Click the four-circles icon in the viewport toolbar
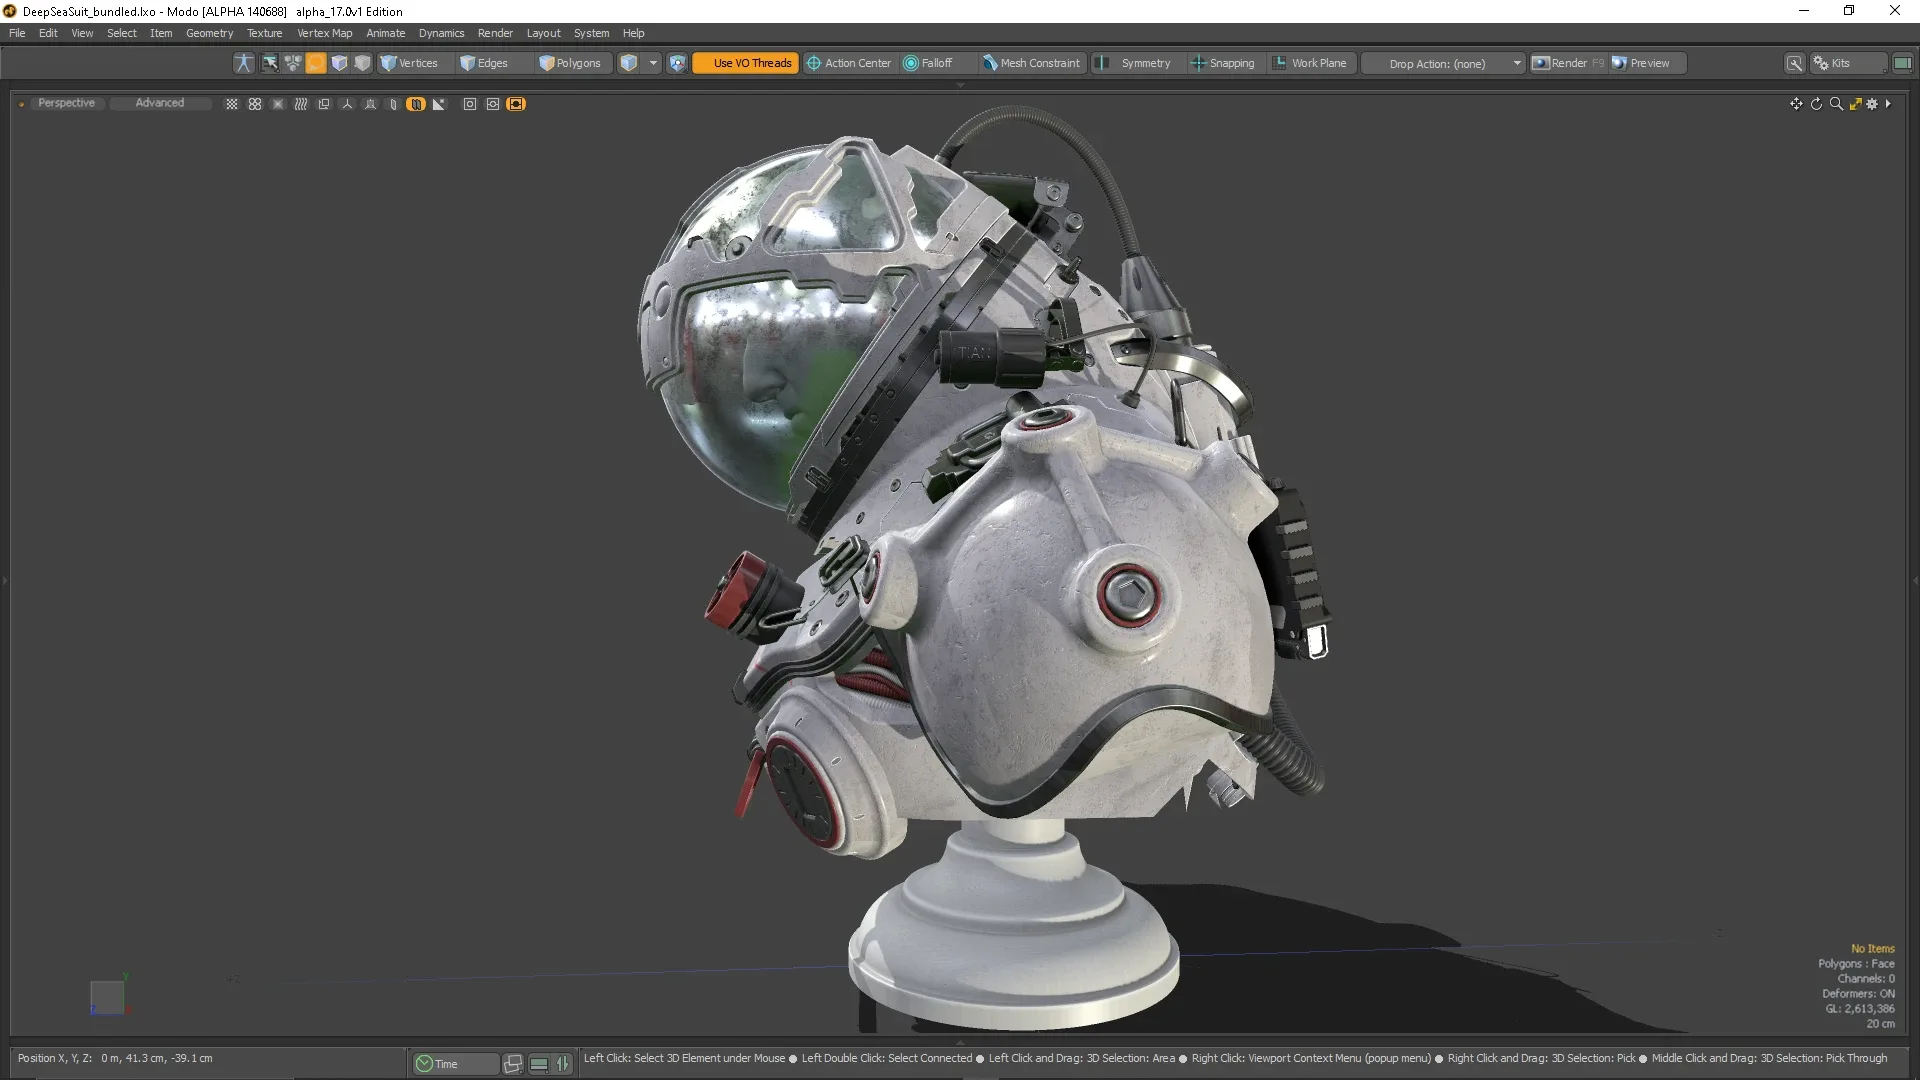Viewport: 1920px width, 1080px height. pyautogui.click(x=255, y=104)
